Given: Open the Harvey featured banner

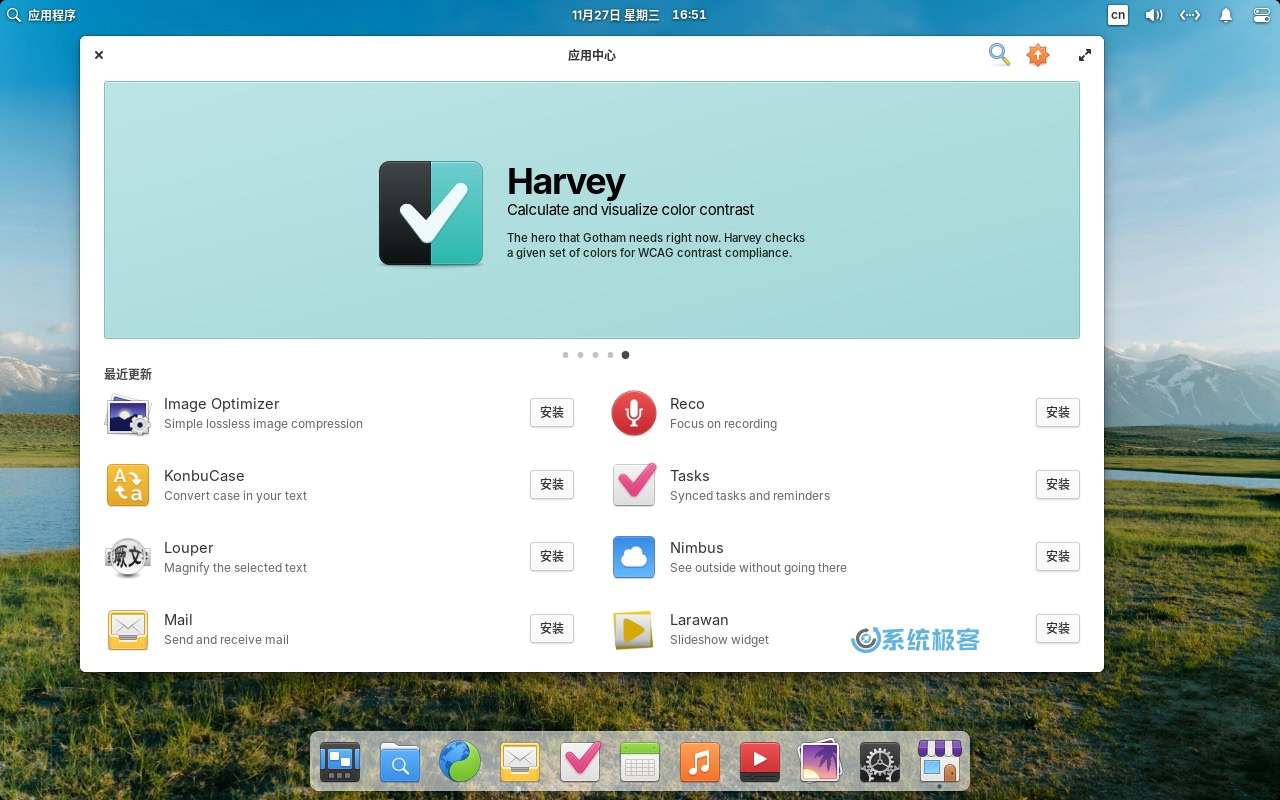Looking at the screenshot, I should [592, 210].
